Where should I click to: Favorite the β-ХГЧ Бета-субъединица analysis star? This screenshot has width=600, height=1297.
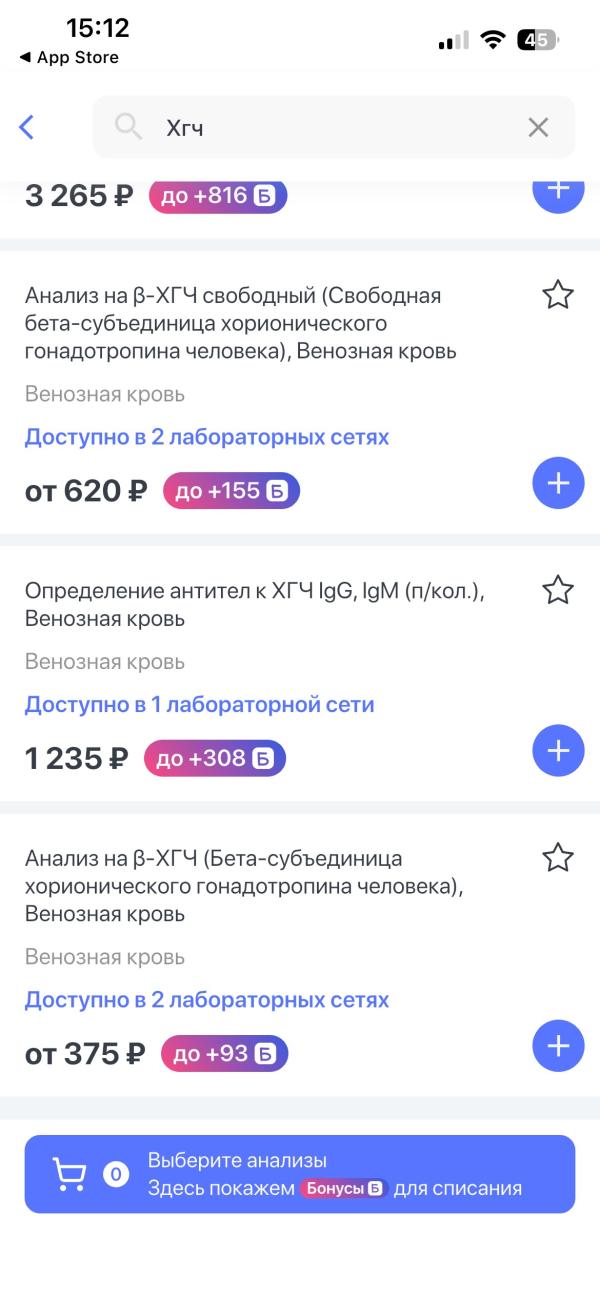557,857
